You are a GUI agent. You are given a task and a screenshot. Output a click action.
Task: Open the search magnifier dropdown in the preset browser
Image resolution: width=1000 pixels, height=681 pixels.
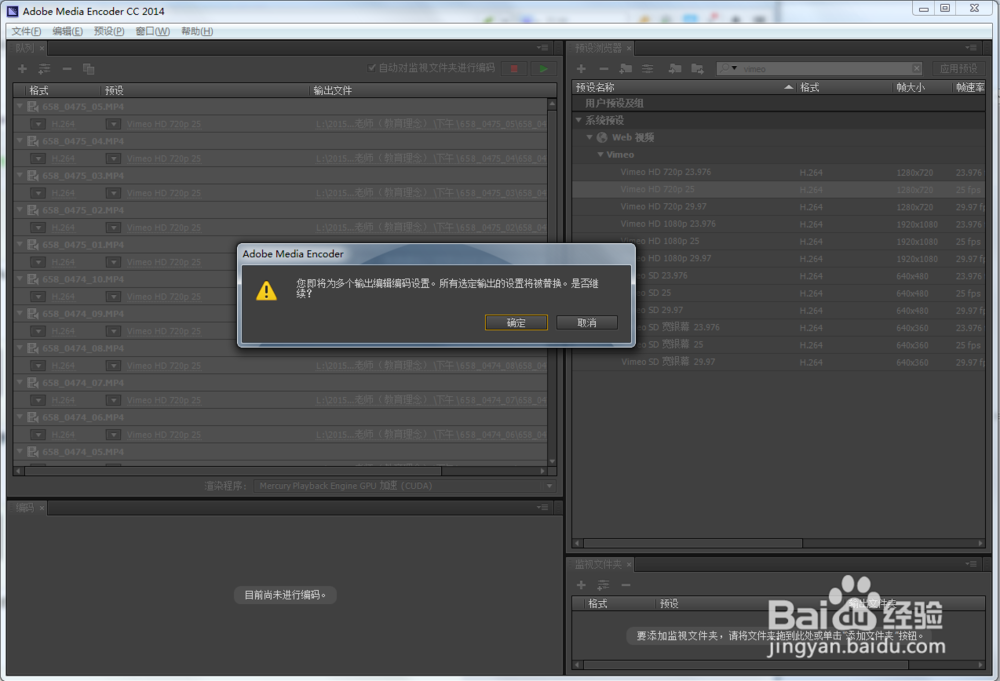coord(728,68)
